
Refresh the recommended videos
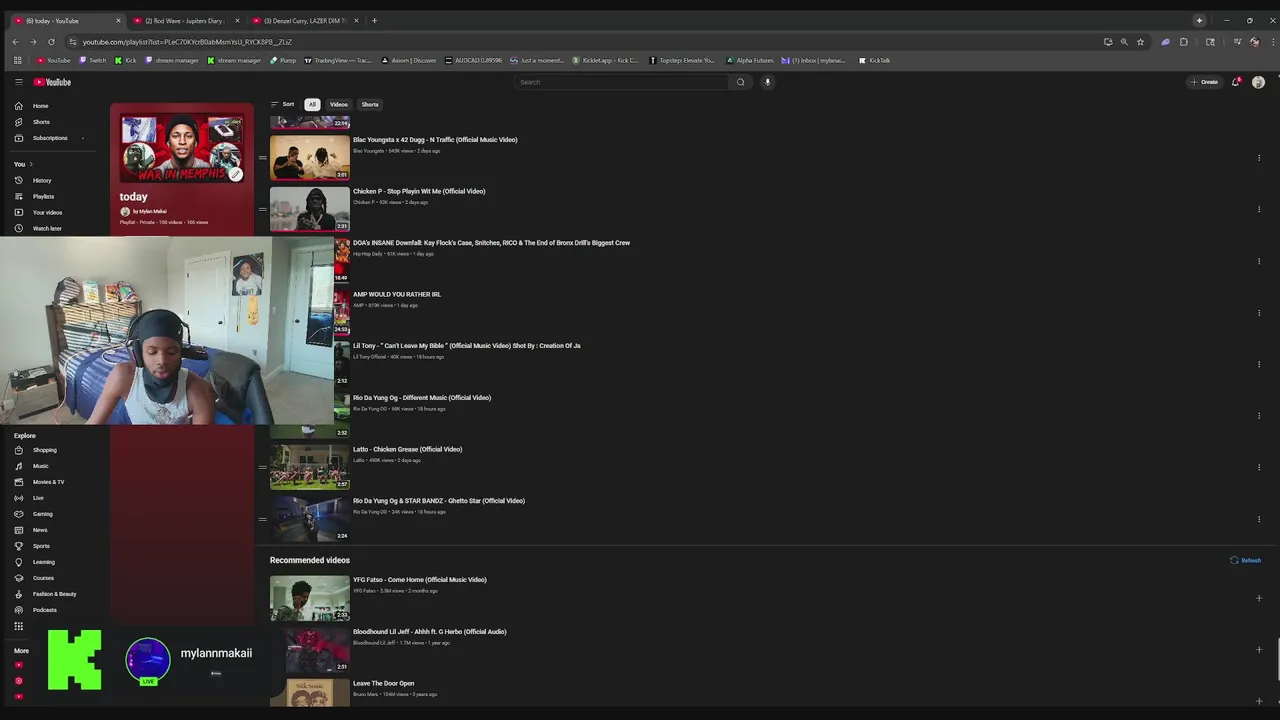tap(1245, 561)
